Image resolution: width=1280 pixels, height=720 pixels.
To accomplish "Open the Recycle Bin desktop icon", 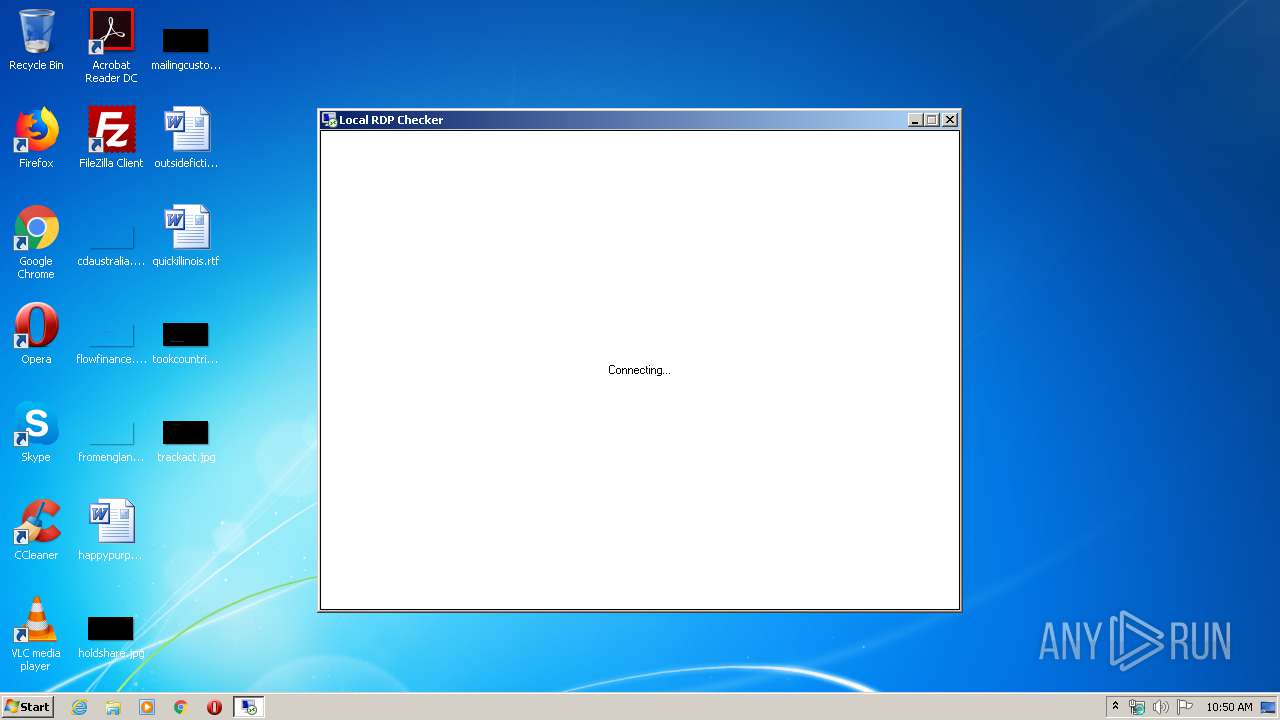I will 36,41.
